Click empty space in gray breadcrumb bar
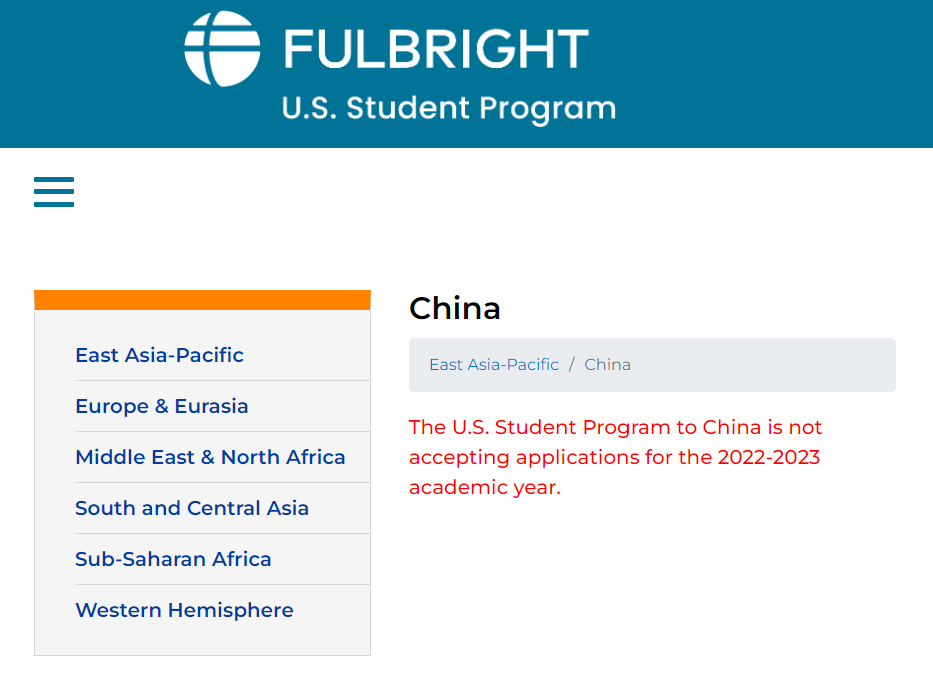 [x=762, y=365]
